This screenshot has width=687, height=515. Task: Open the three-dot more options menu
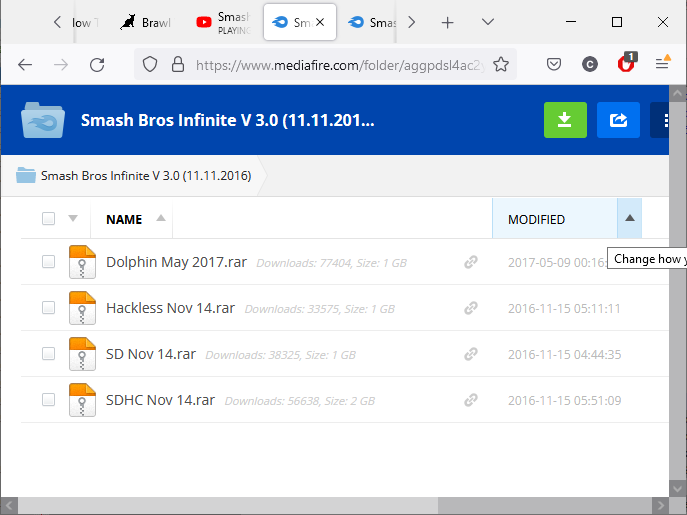[x=660, y=120]
